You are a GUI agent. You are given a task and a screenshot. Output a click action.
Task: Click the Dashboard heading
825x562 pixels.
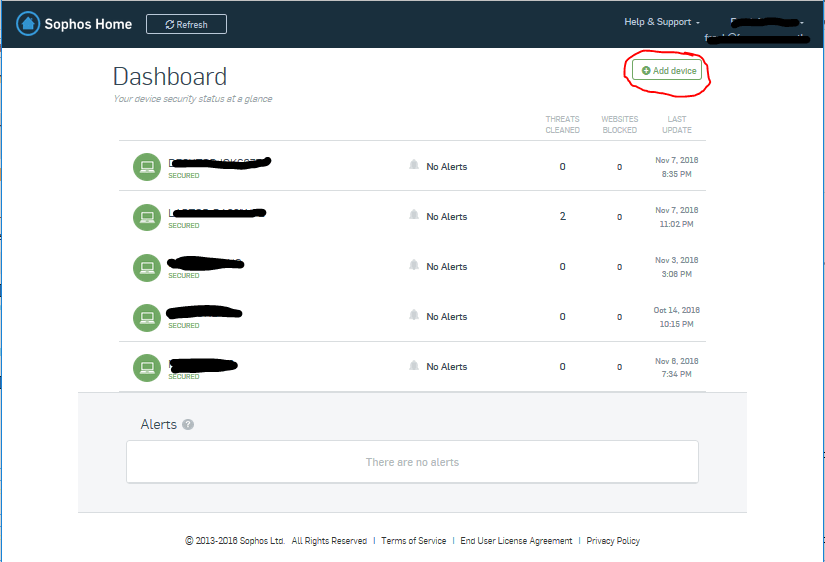coord(170,77)
